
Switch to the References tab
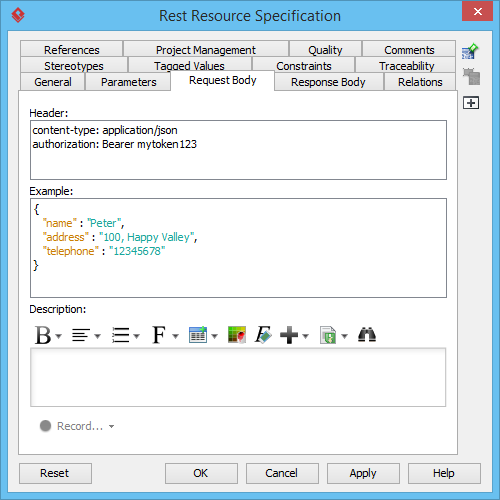pos(71,50)
